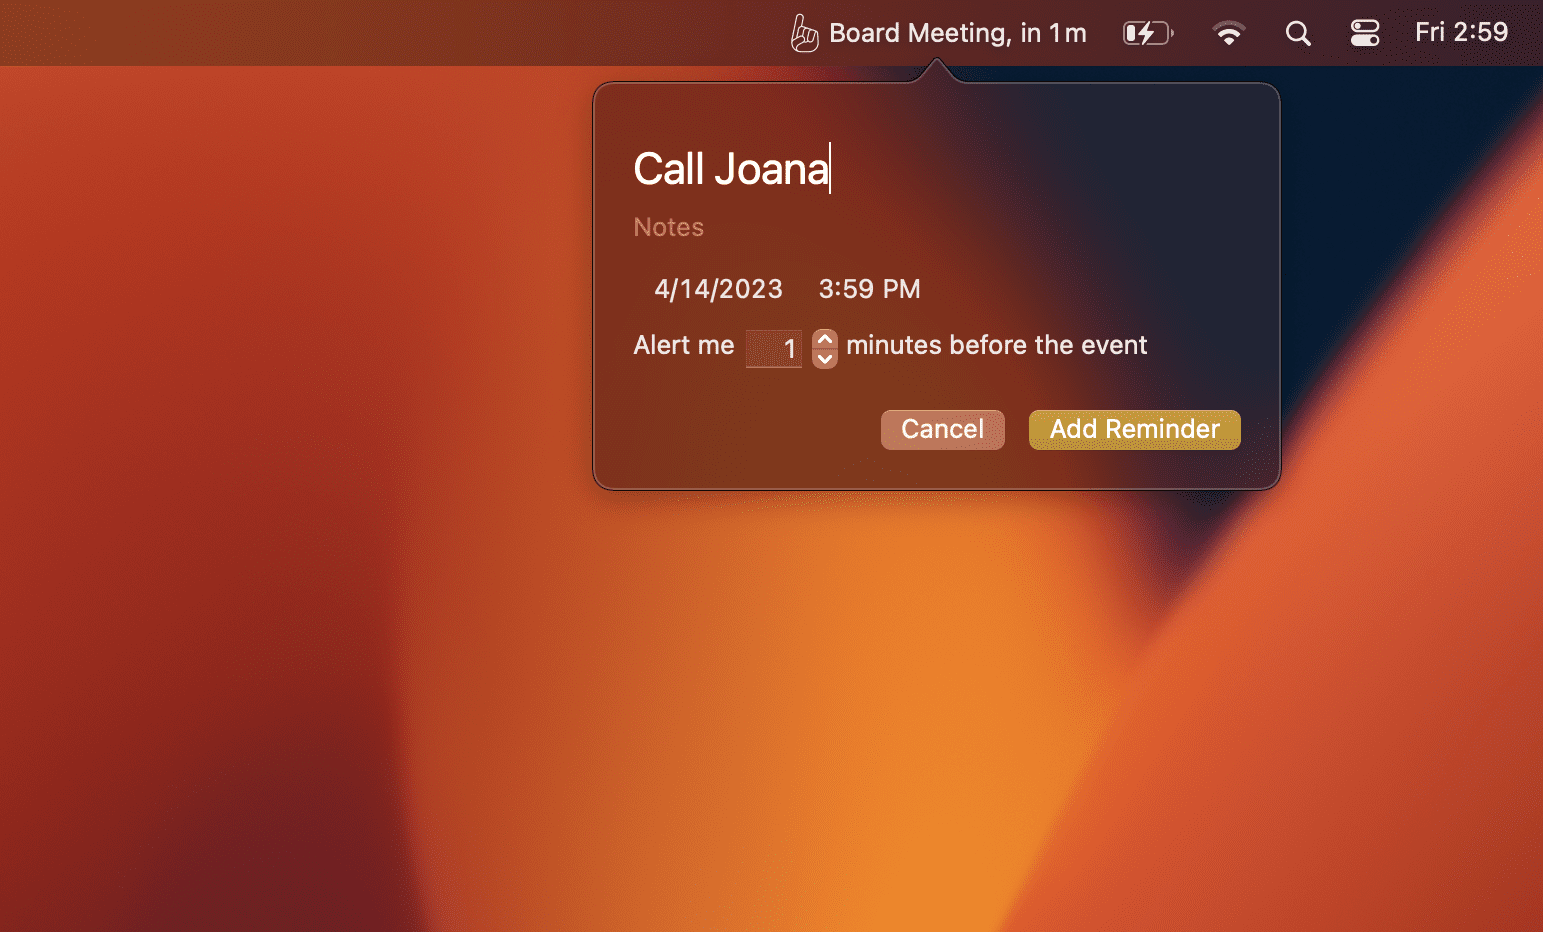Select the hour in 3:59 PM

(x=826, y=289)
